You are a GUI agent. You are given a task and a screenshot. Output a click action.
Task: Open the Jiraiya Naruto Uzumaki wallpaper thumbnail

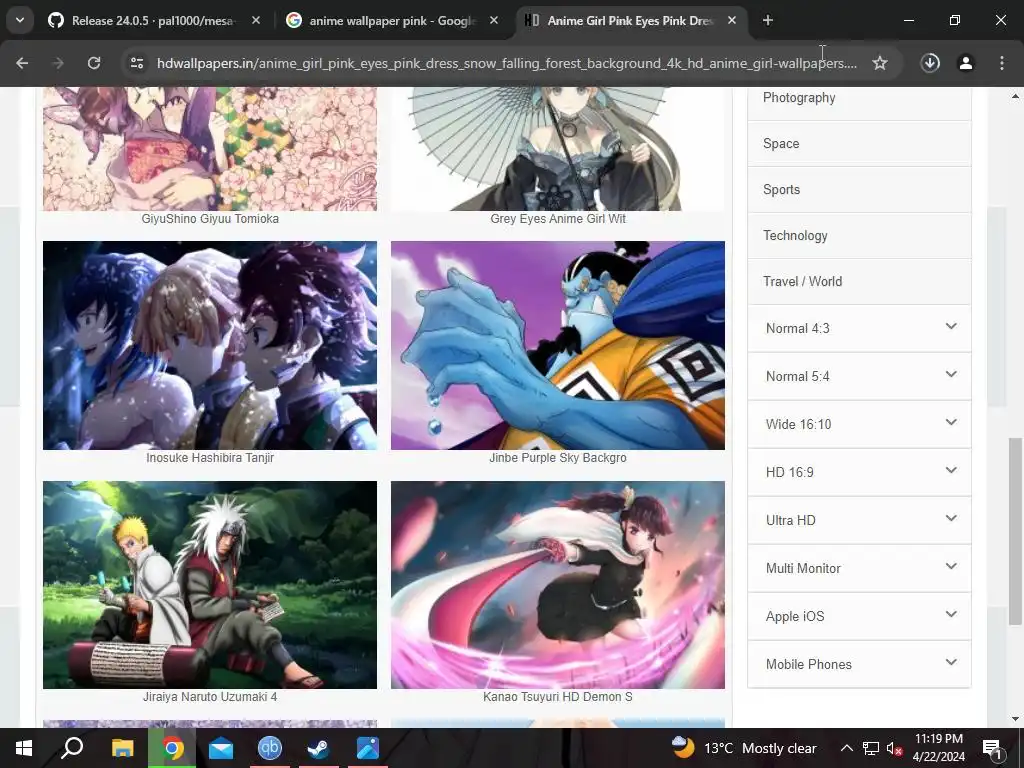(x=210, y=585)
